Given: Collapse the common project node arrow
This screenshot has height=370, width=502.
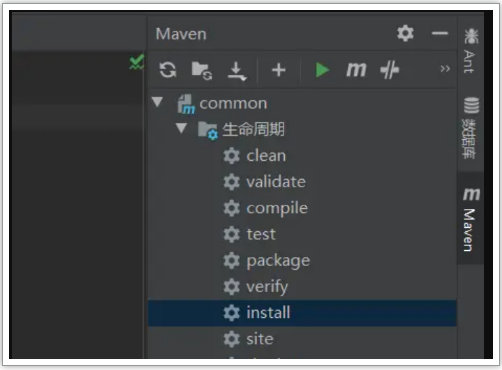Looking at the screenshot, I should (x=157, y=102).
